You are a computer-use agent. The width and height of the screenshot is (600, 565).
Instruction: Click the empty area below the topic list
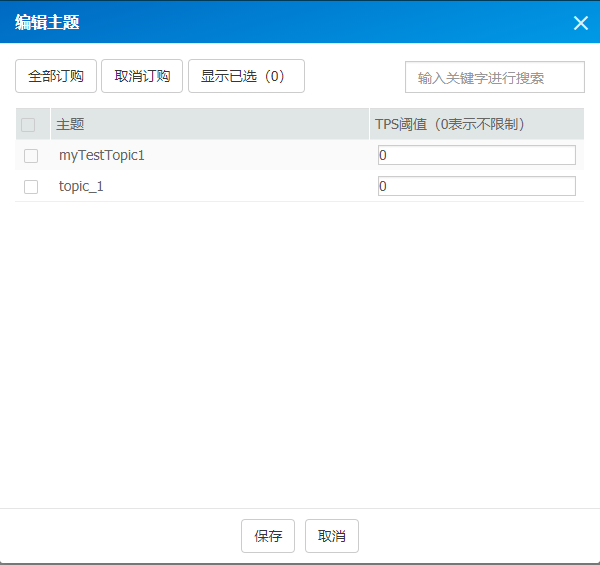[x=300, y=350]
